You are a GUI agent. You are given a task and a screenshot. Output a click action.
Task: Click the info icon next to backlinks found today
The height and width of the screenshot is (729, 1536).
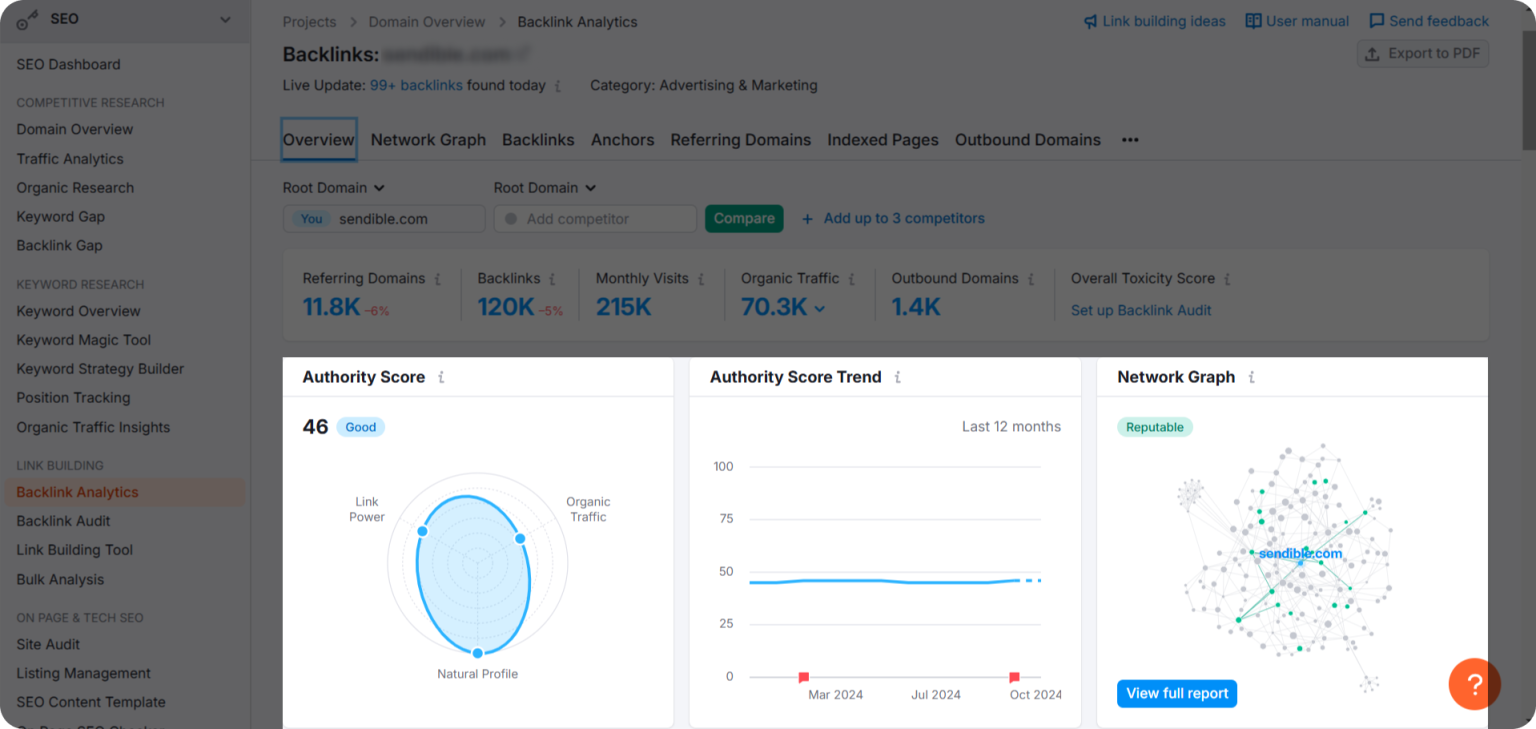tap(557, 86)
